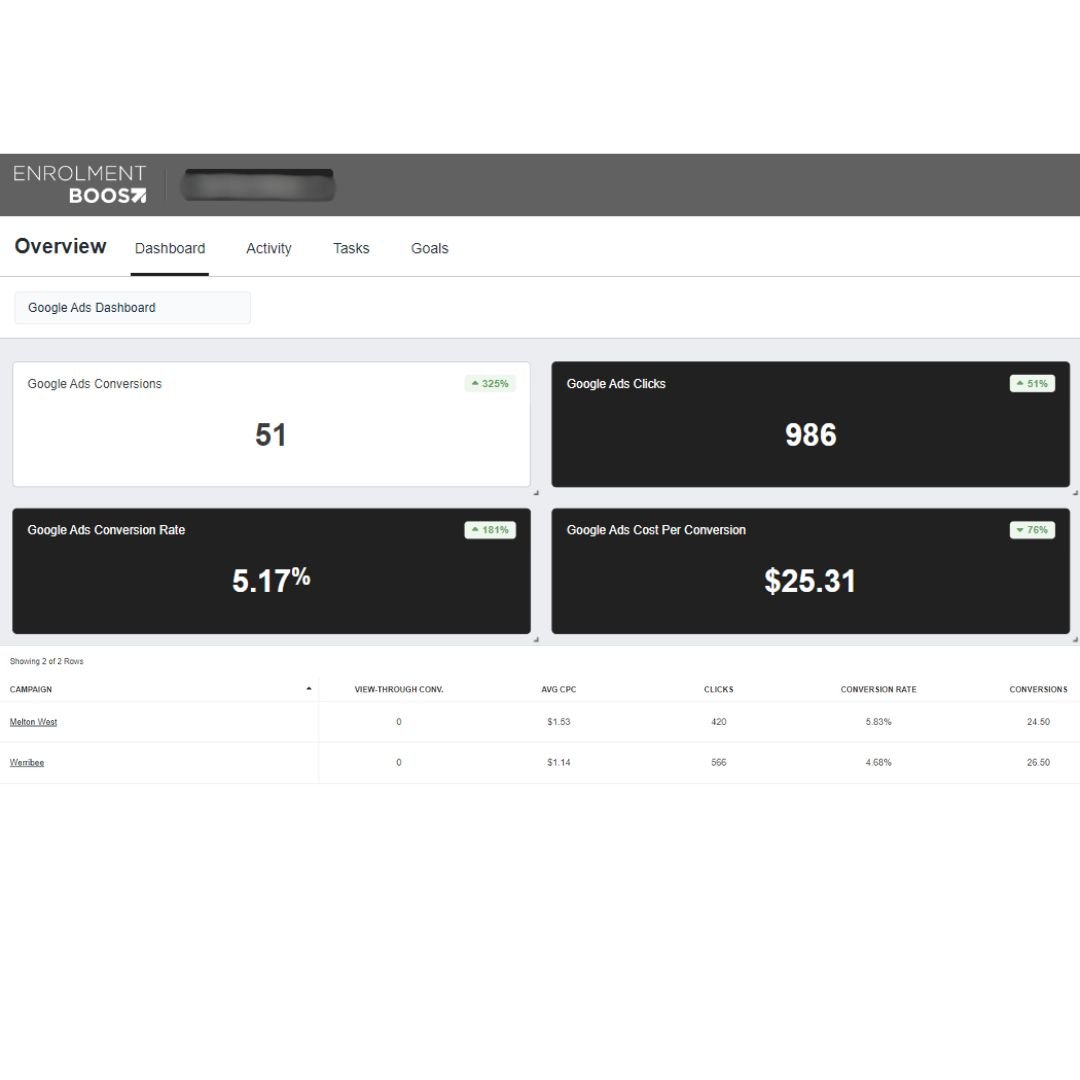
Task: Click the Google Ads Conversion Rate title
Action: [x=106, y=530]
